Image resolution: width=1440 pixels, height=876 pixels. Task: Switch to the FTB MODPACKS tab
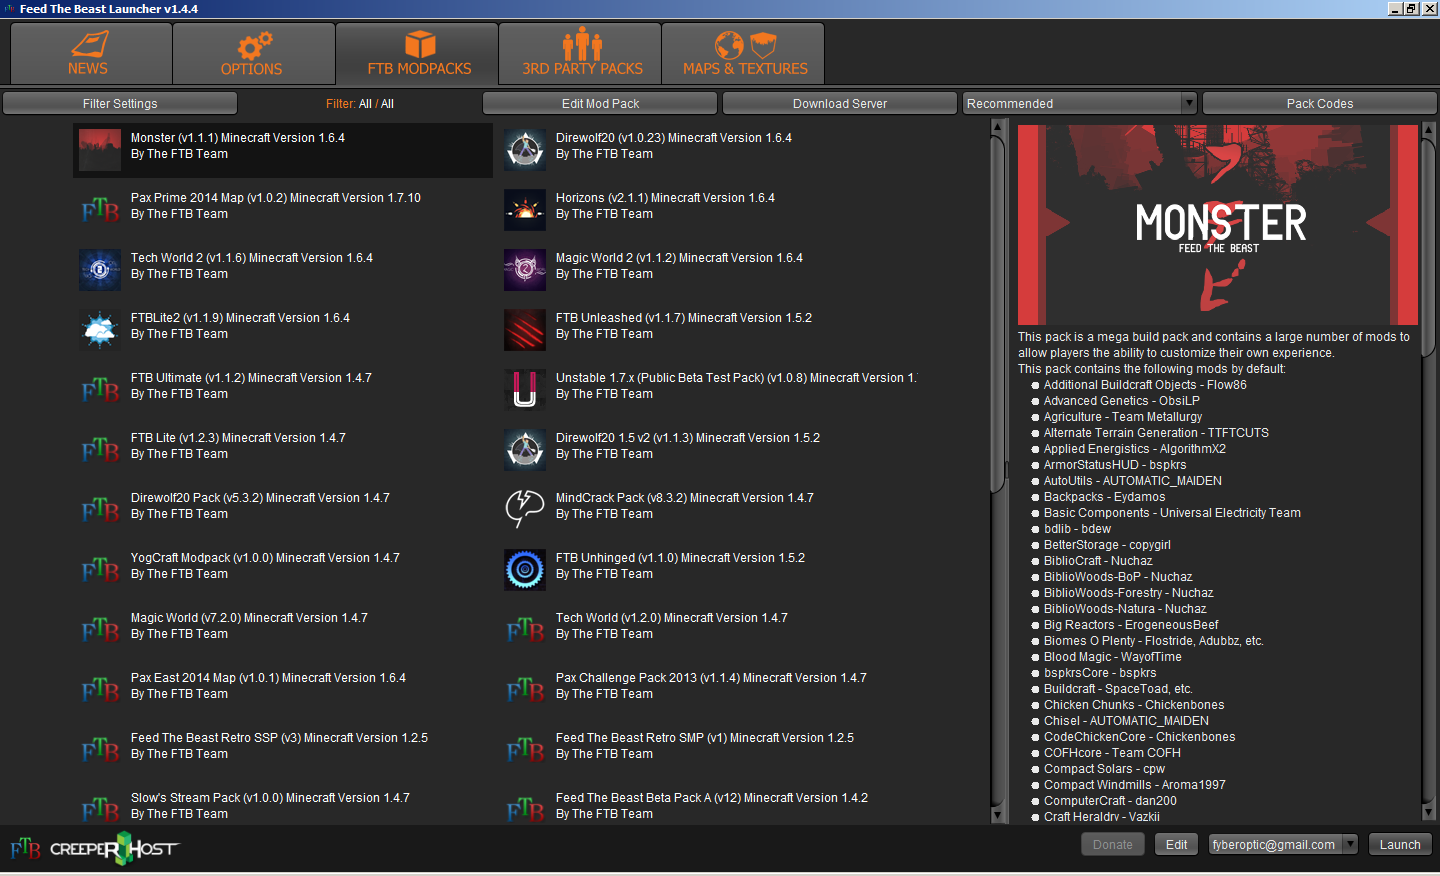point(417,54)
